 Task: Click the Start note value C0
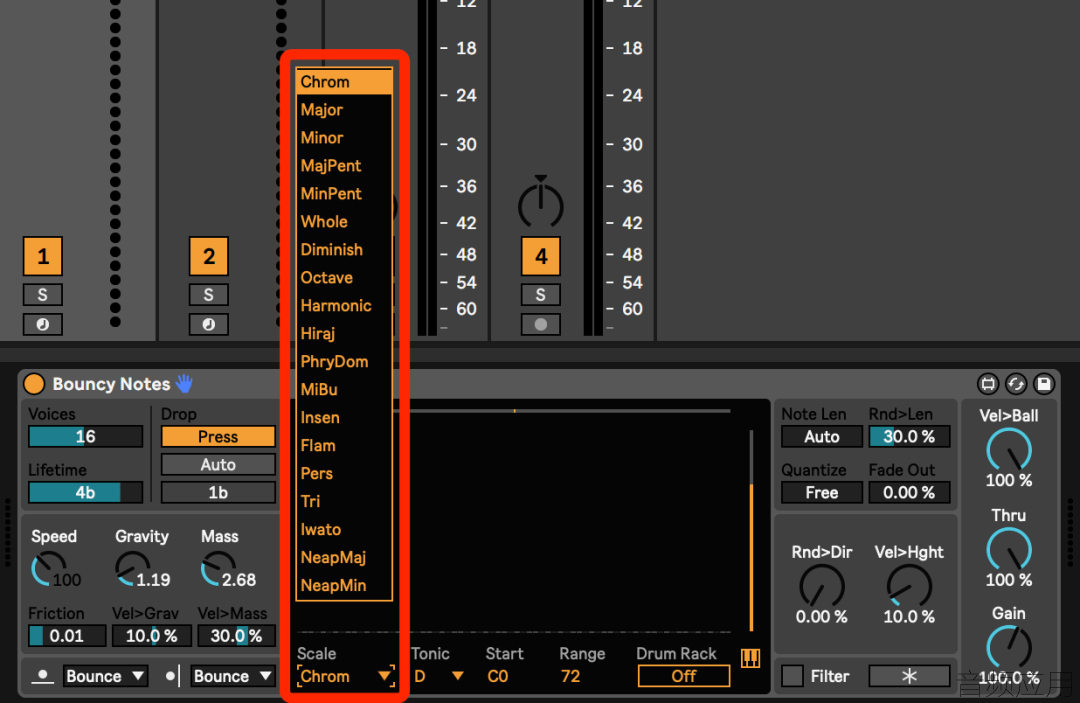(498, 676)
